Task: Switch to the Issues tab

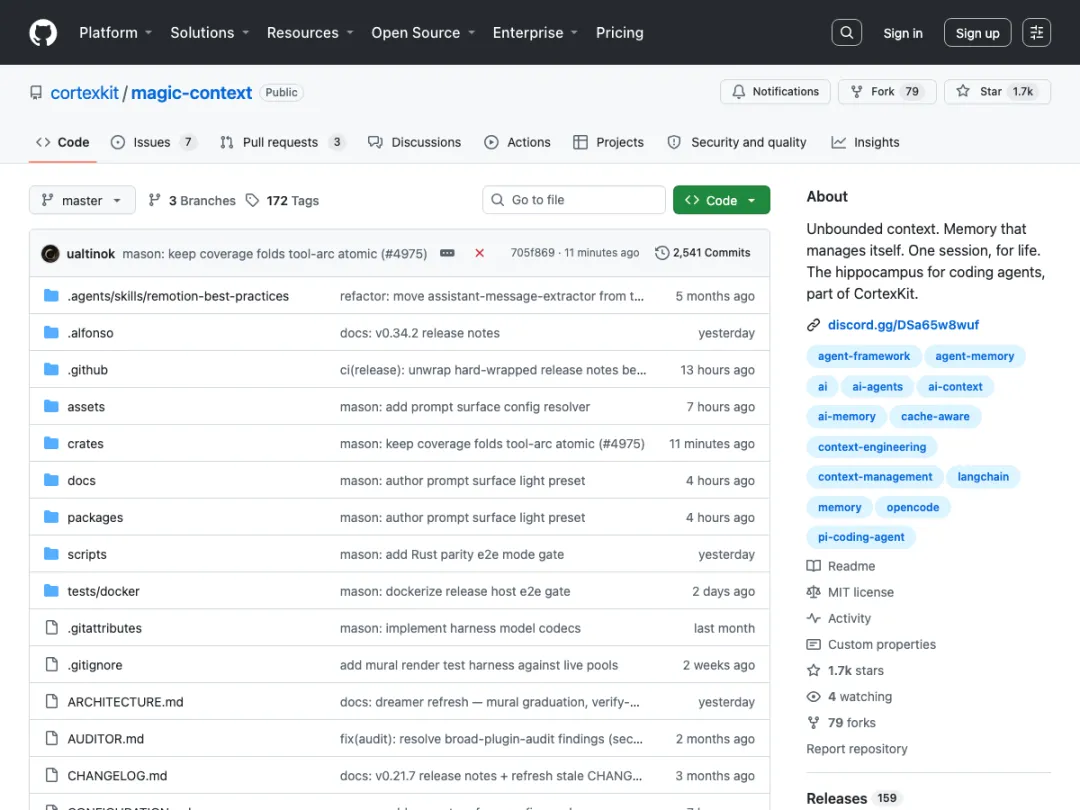Action: coord(154,143)
